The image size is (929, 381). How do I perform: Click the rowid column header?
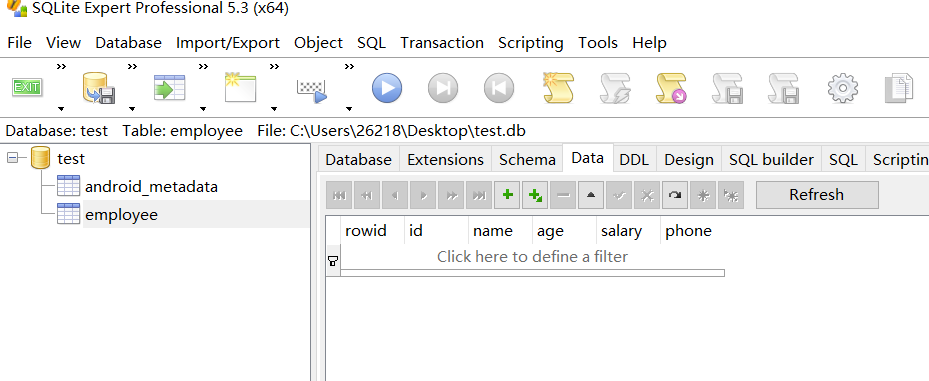(373, 230)
